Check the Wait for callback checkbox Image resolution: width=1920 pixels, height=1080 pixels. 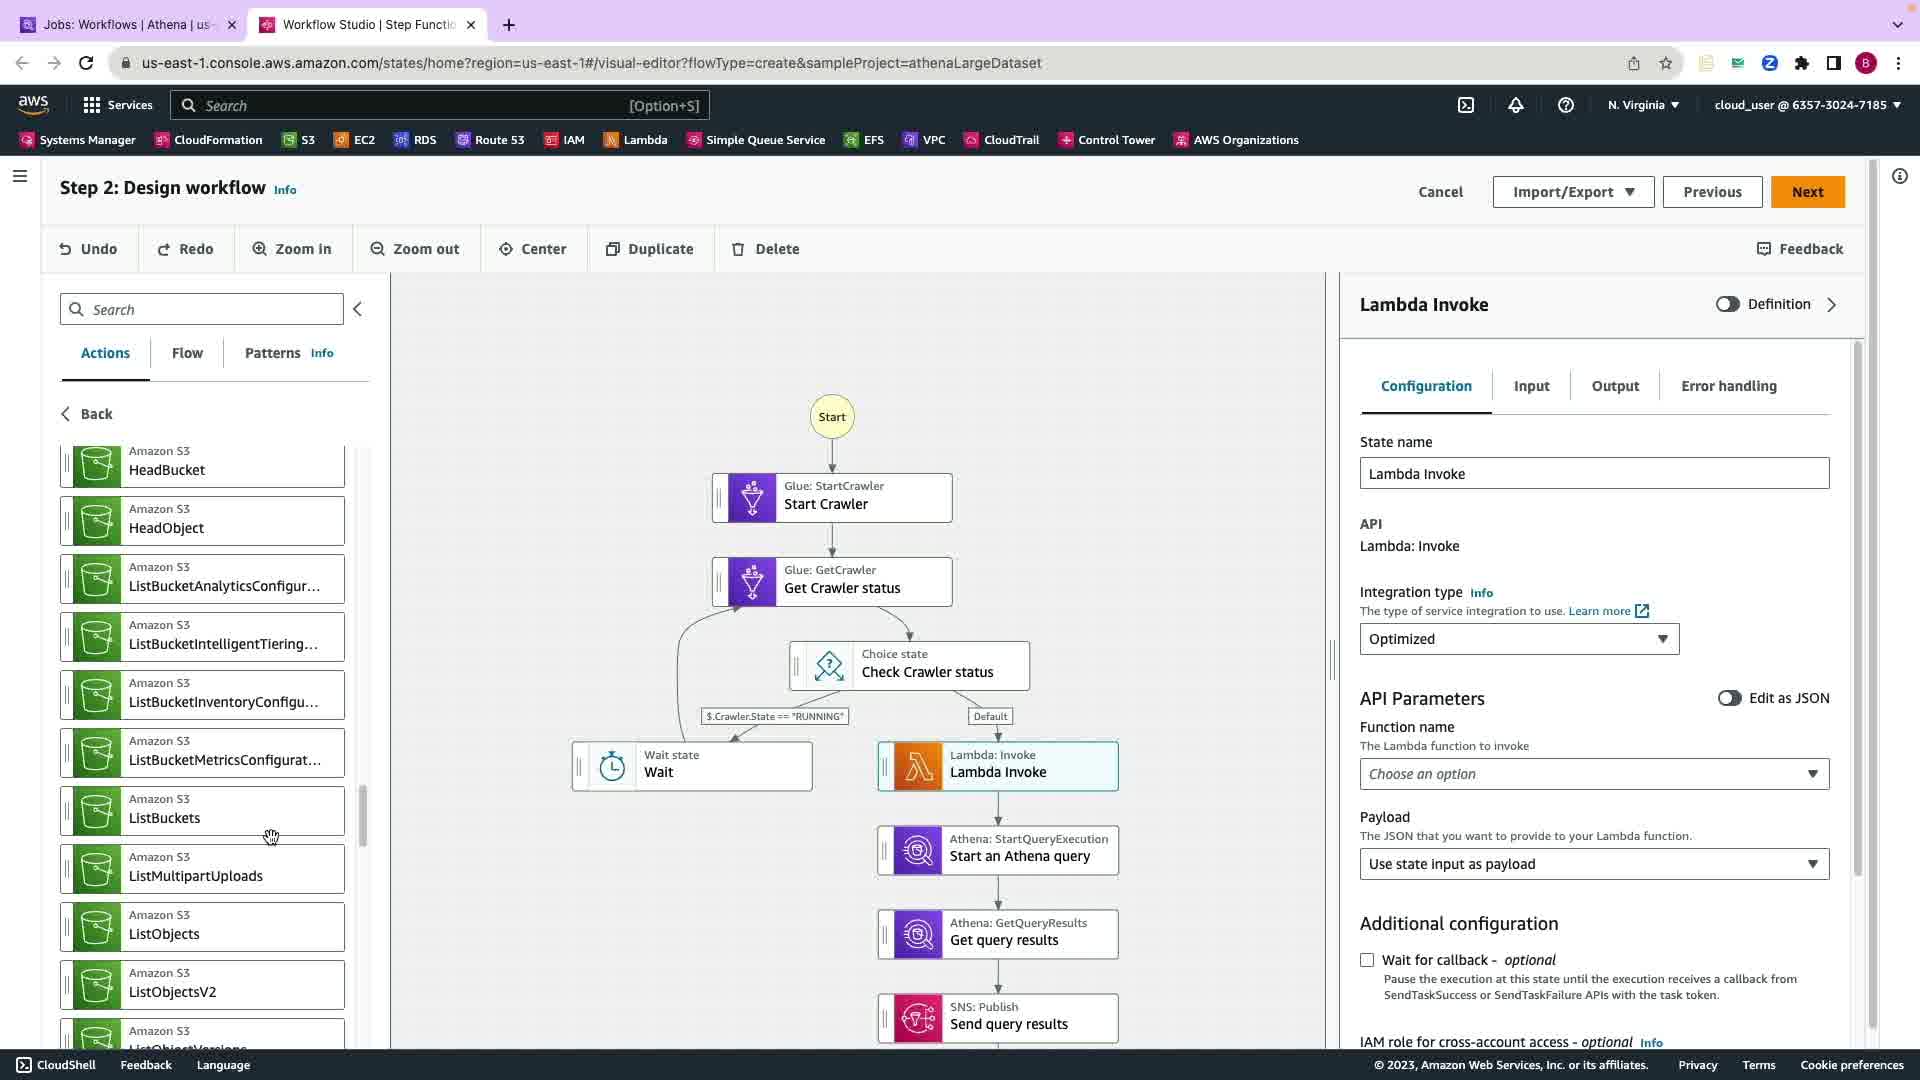pyautogui.click(x=1367, y=960)
